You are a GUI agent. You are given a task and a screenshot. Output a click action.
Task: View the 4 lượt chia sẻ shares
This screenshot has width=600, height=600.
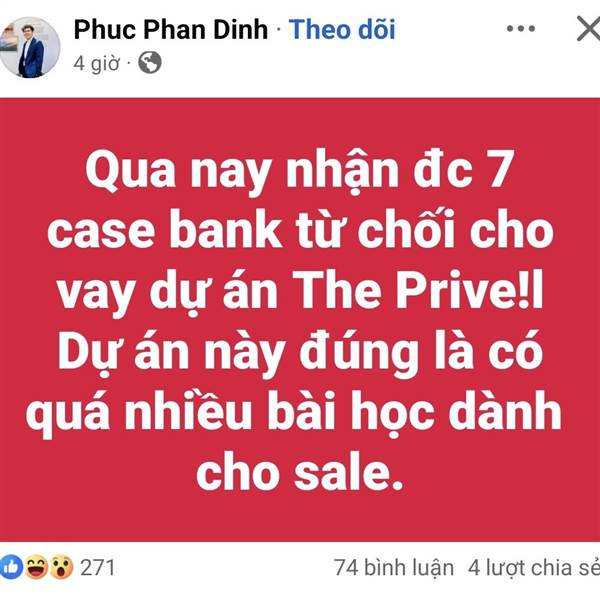click(534, 567)
